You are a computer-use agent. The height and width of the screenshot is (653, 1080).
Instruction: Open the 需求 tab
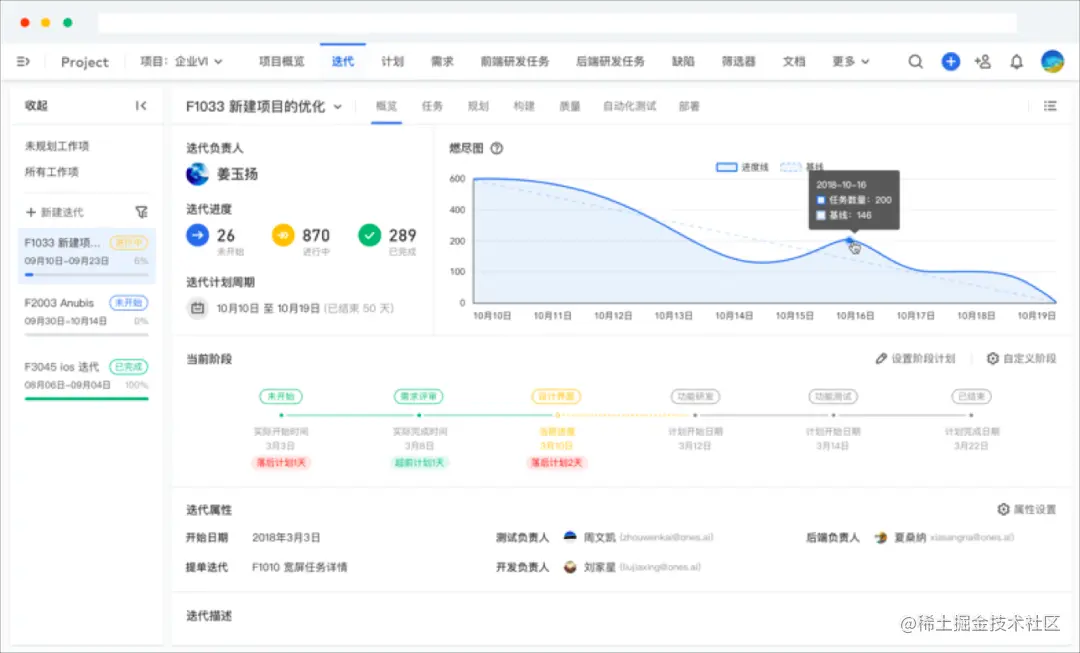pos(442,61)
